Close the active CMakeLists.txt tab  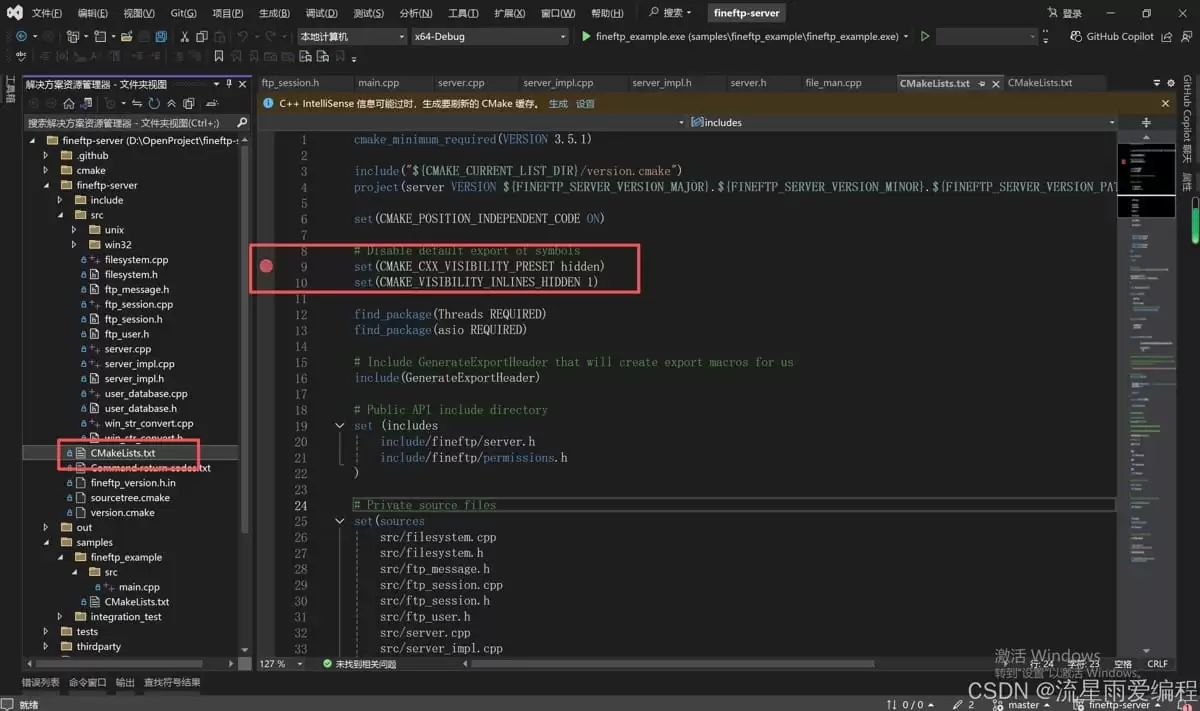tap(996, 84)
